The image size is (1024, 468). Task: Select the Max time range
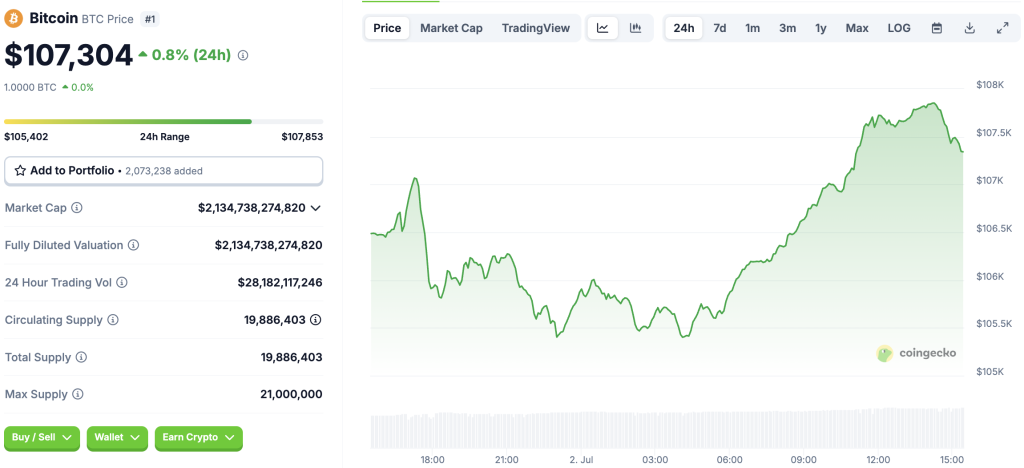[857, 28]
